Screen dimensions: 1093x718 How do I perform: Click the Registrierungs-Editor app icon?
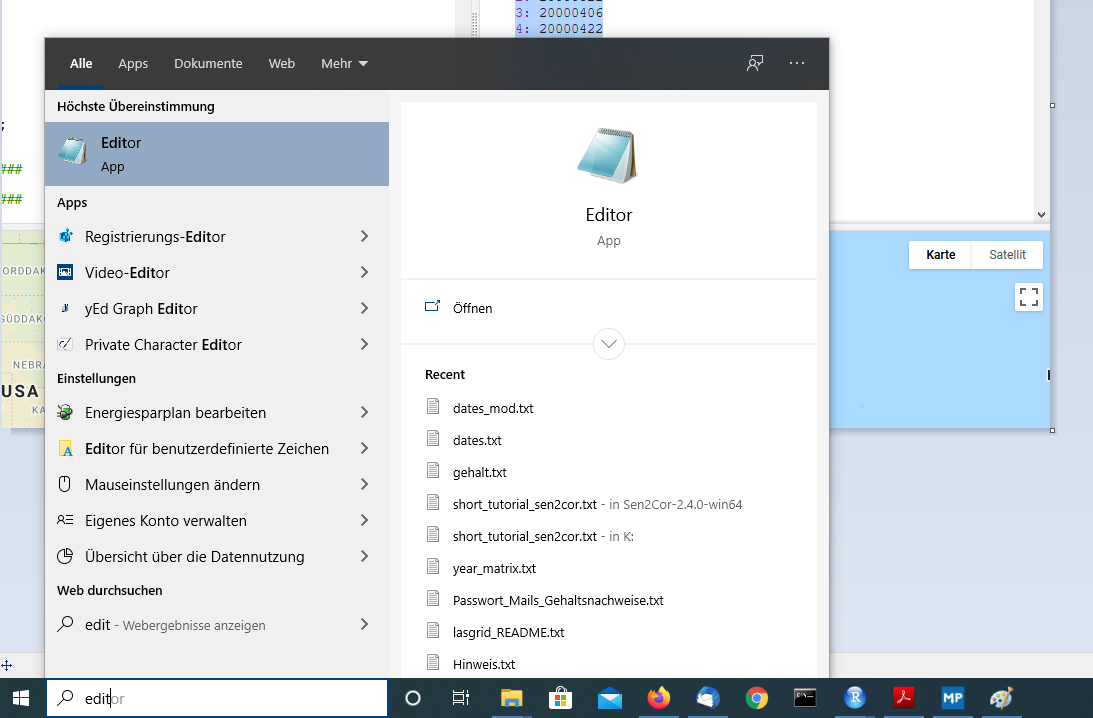point(66,236)
